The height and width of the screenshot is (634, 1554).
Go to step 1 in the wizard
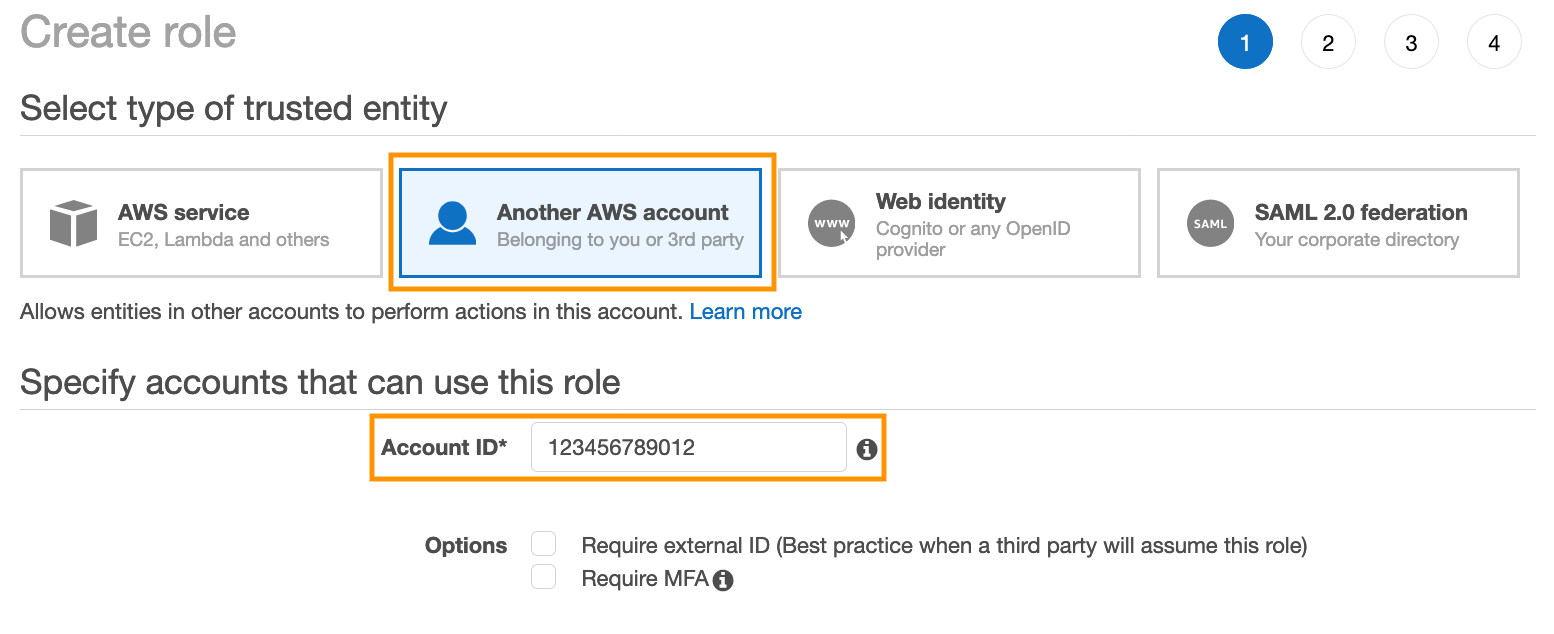coord(1245,43)
